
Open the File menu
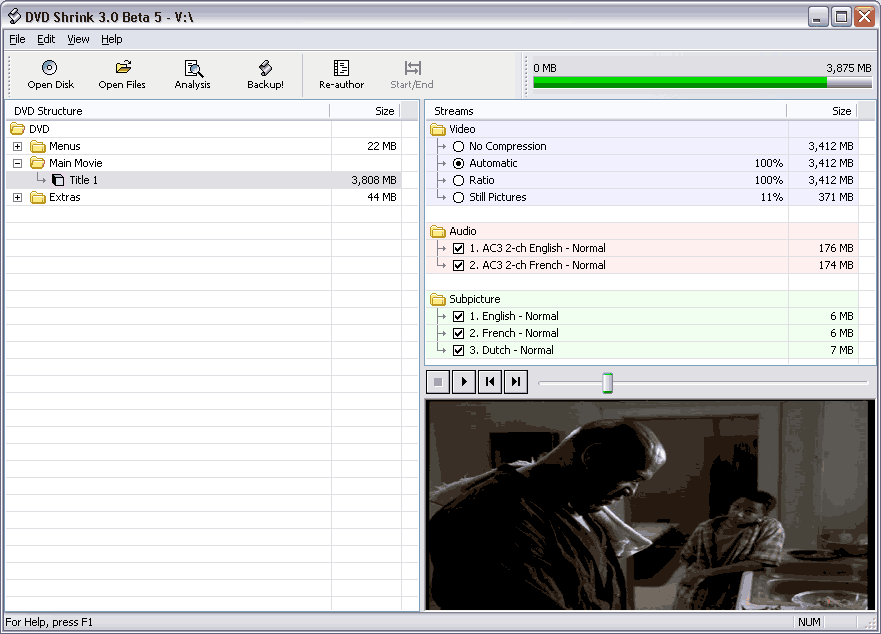point(17,39)
